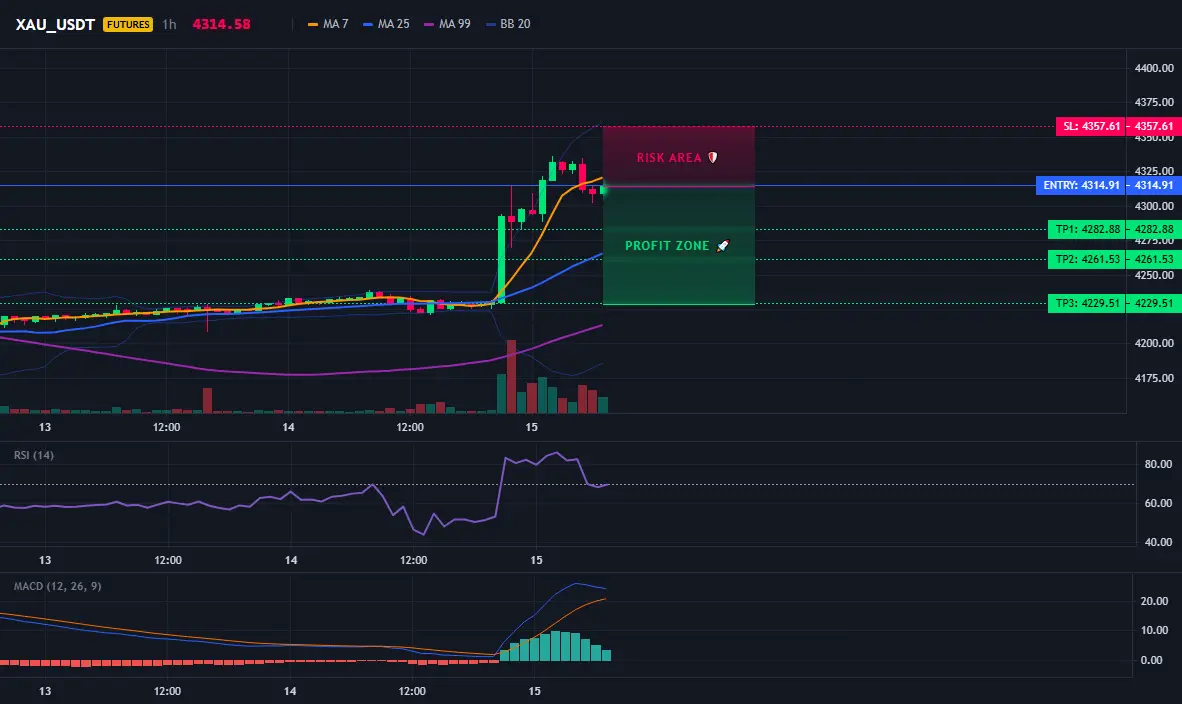Toggle the MA 99 legend entry

coord(447,24)
